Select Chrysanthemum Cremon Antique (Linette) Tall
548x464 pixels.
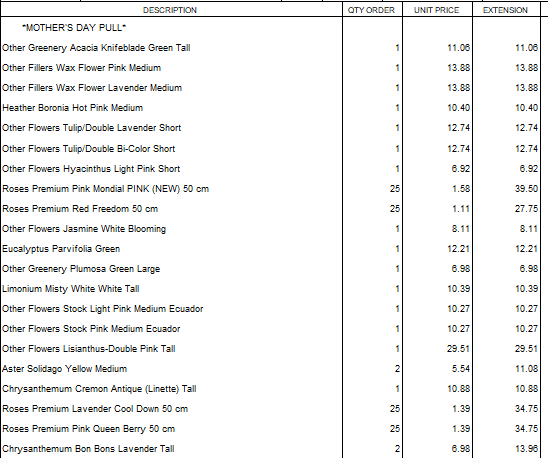click(x=99, y=389)
